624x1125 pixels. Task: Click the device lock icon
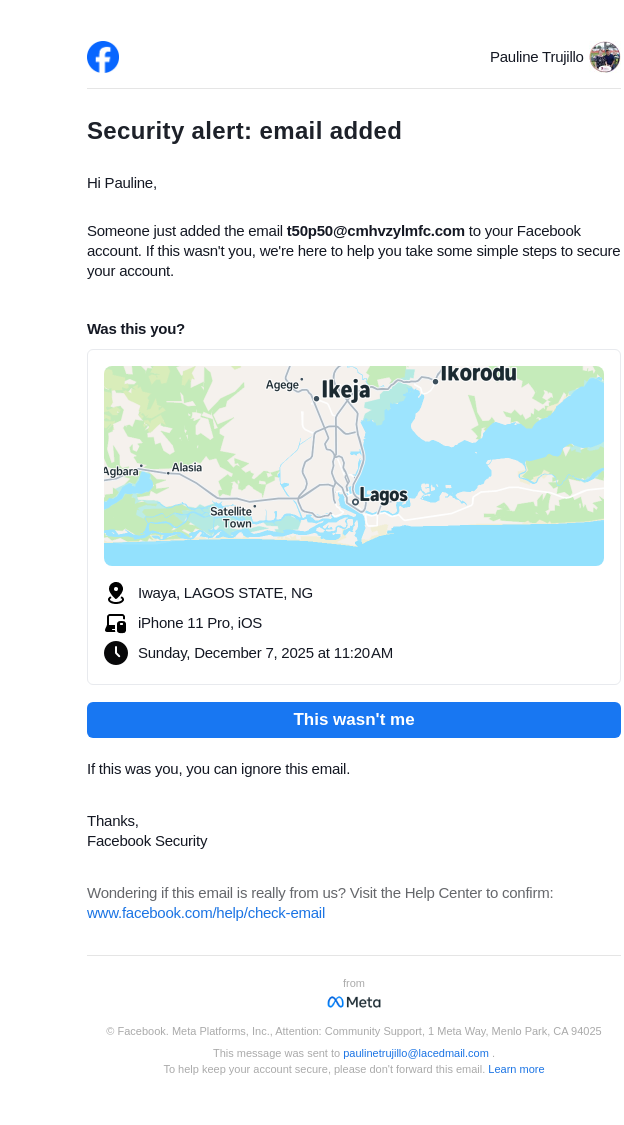[x=116, y=623]
